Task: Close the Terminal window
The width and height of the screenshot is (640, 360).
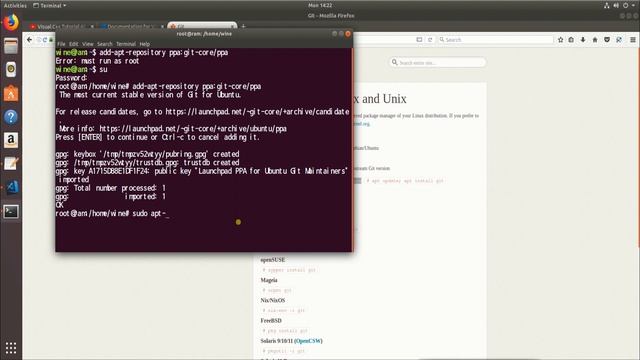Action: 348,34
